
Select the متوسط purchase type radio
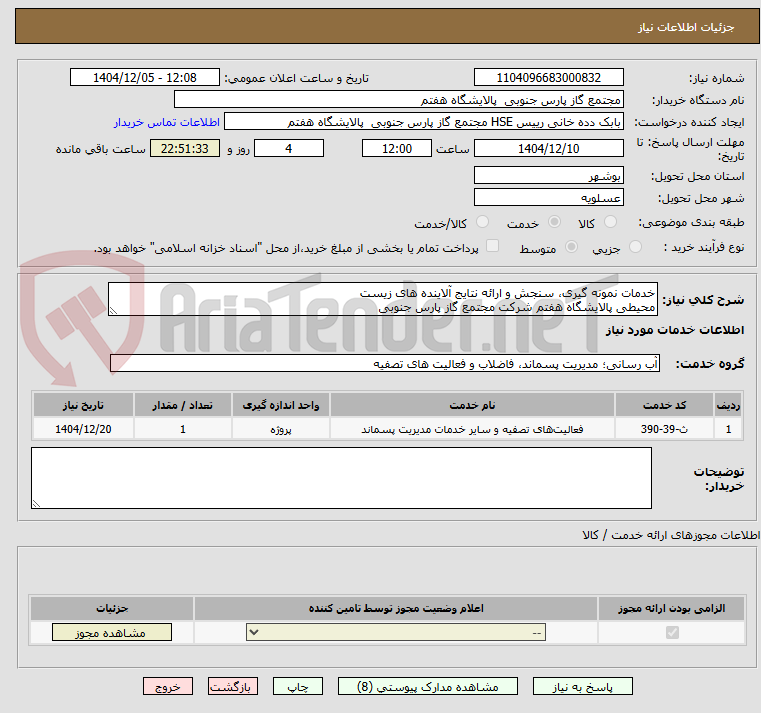(572, 247)
